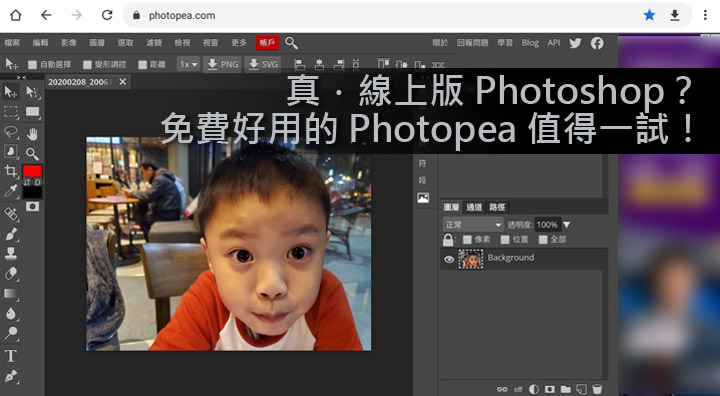Choose the Zoom magnifier tool in toolbox
Screen dimensions: 720x396
click(32, 153)
